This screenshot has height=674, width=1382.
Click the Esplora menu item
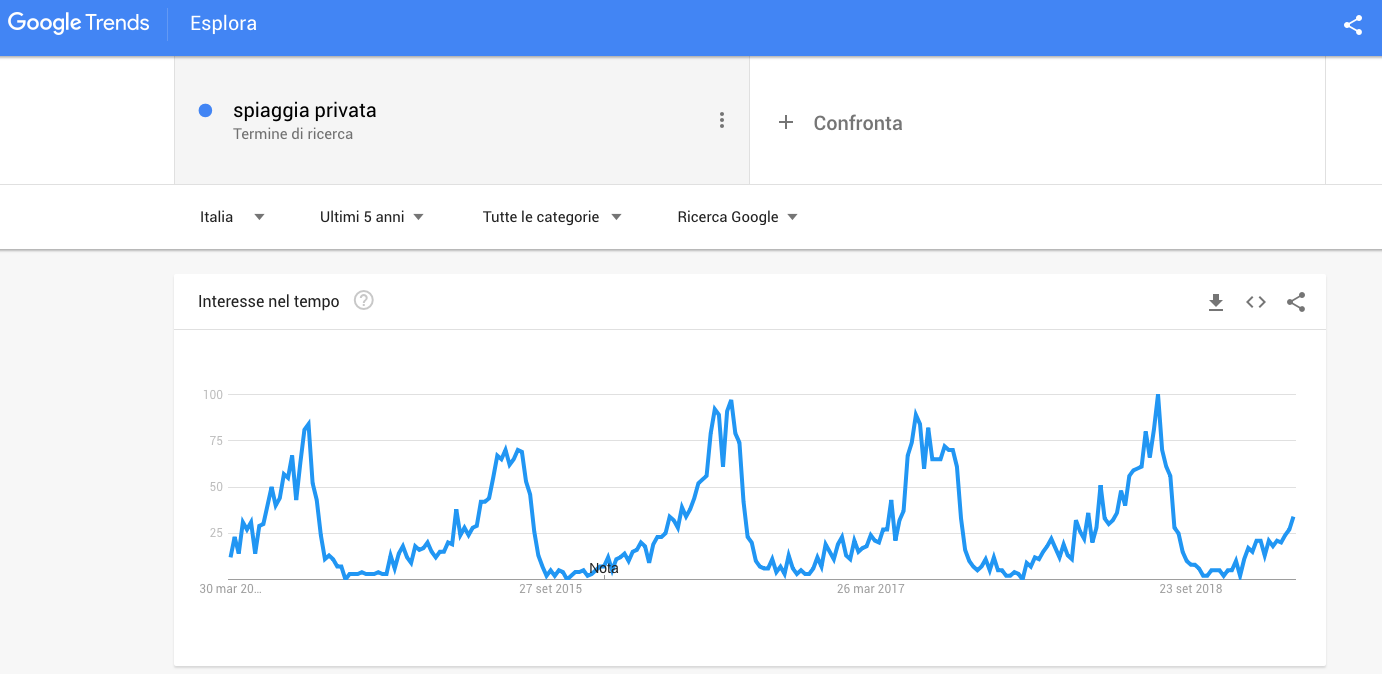click(222, 23)
